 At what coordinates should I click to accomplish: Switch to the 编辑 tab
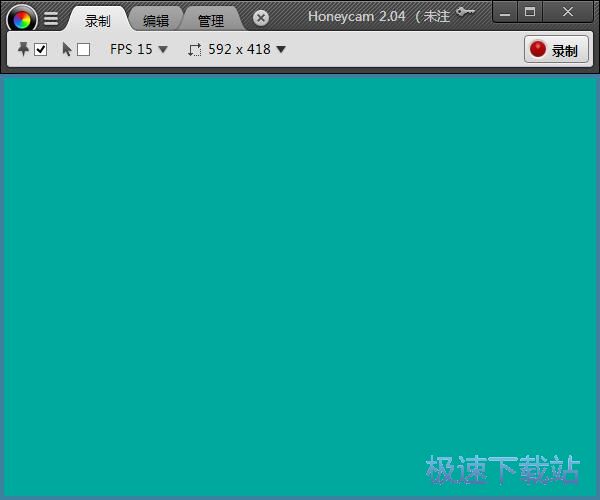pyautogui.click(x=156, y=20)
